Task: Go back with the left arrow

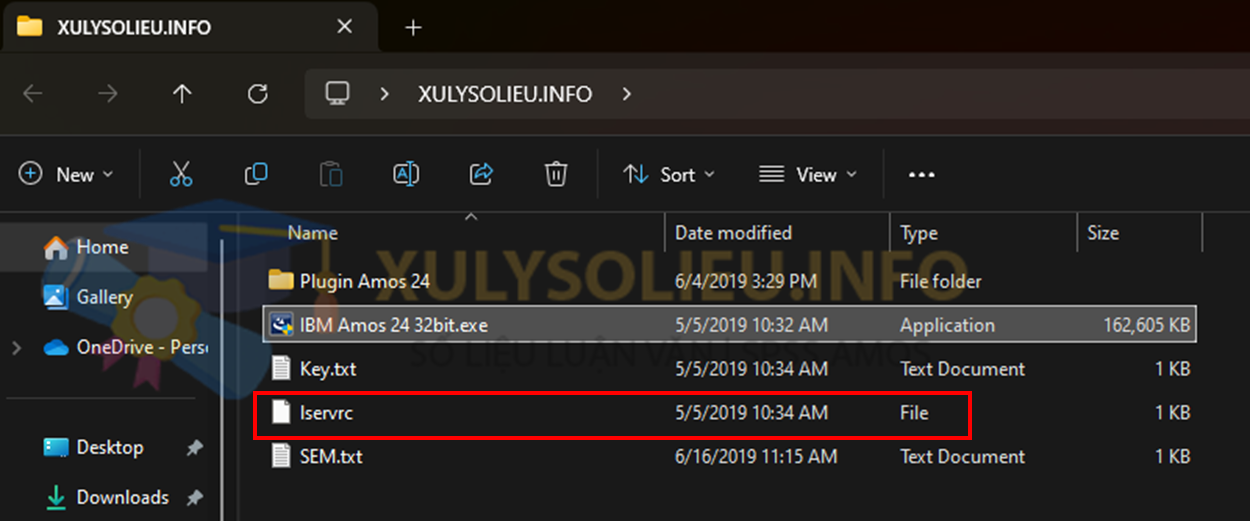Action: (33, 94)
